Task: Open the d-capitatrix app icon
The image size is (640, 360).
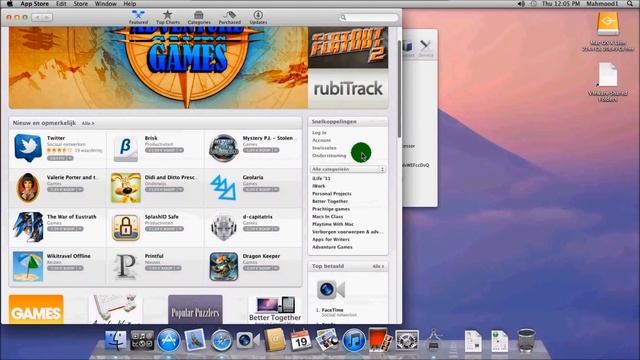Action: (224, 227)
